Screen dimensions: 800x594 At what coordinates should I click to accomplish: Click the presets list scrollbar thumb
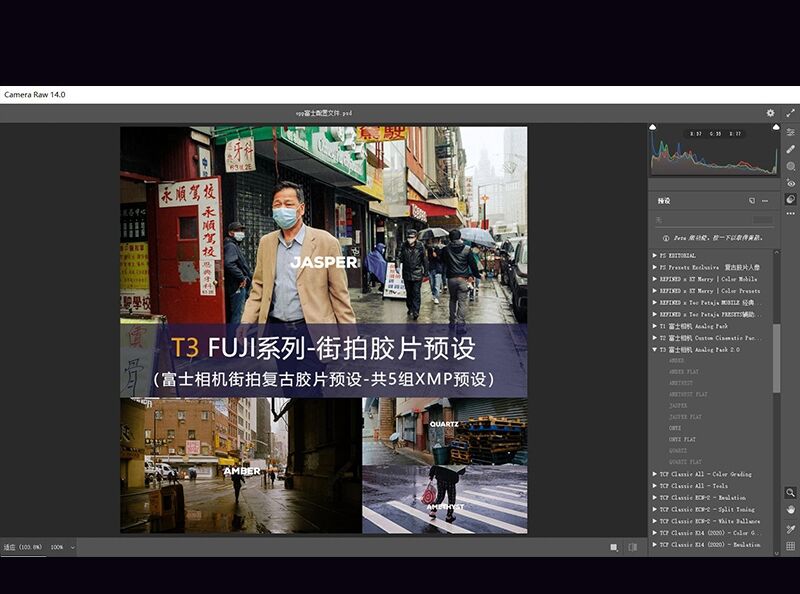[x=777, y=358]
